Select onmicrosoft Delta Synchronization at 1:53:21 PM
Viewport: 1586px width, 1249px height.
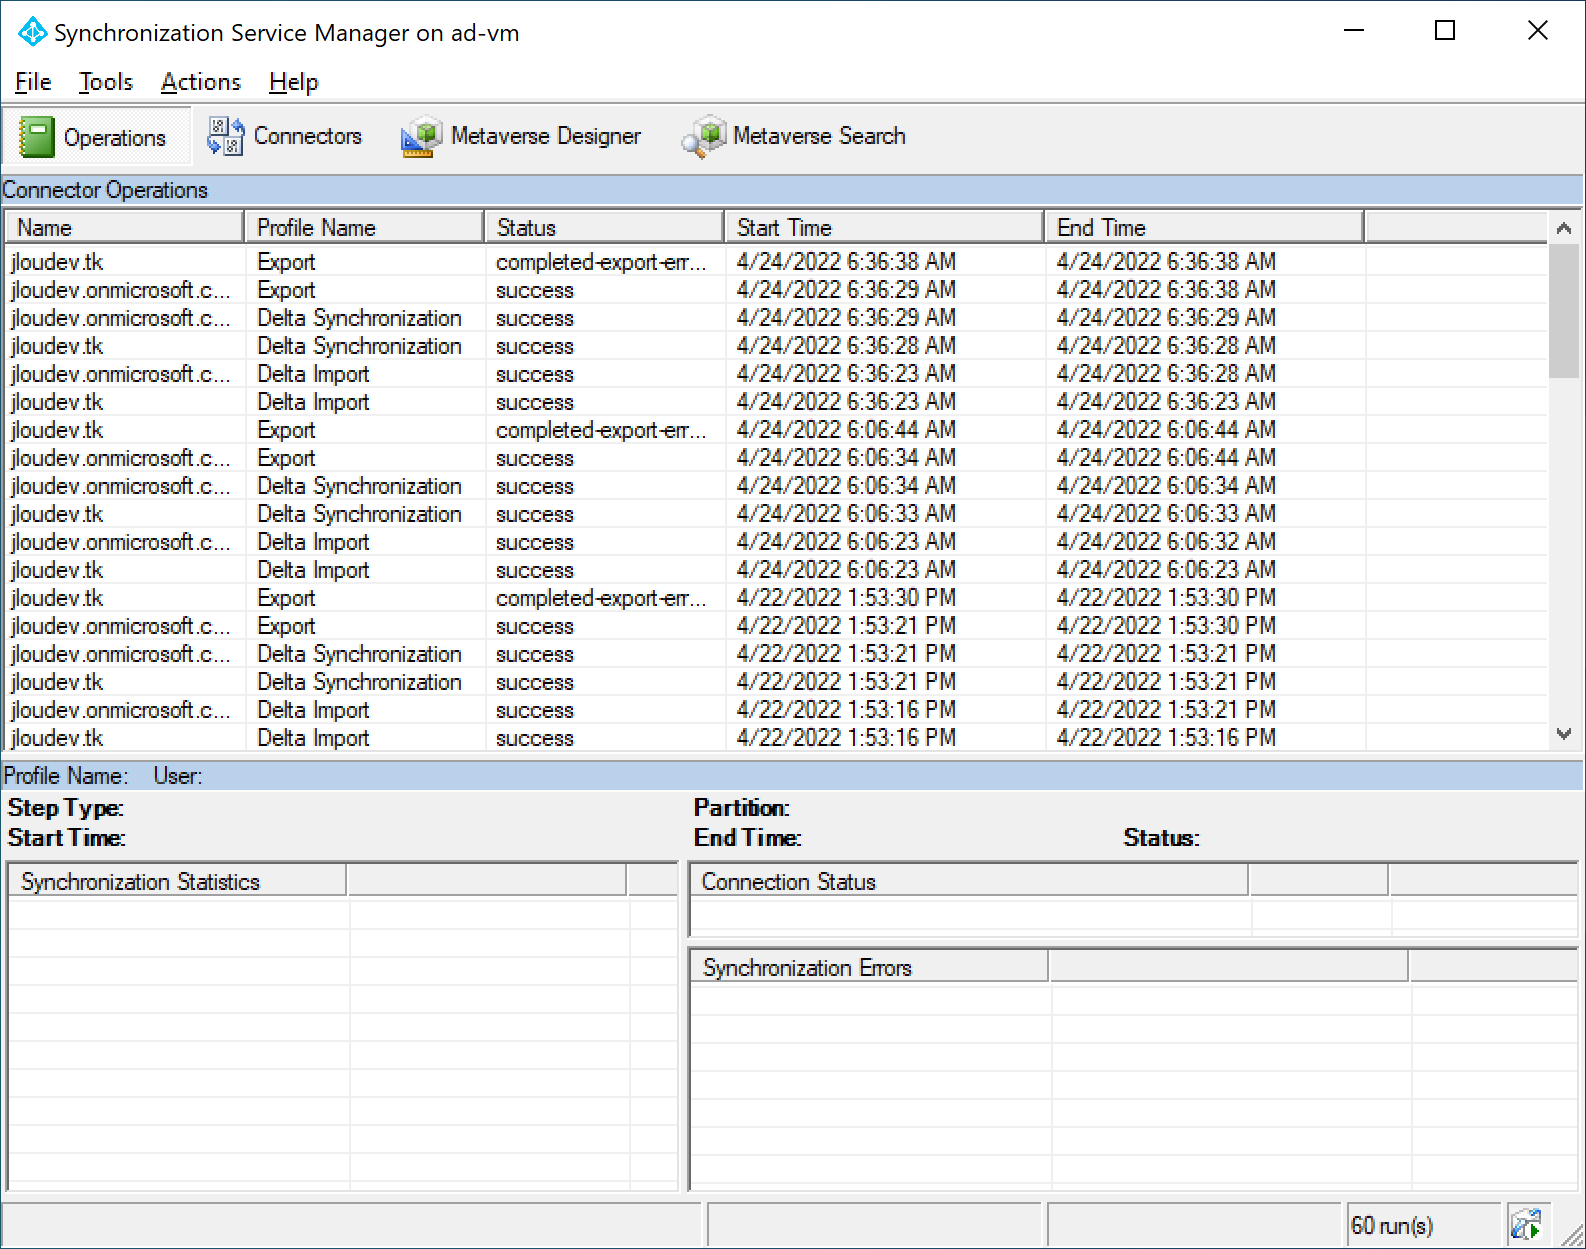pos(775,653)
